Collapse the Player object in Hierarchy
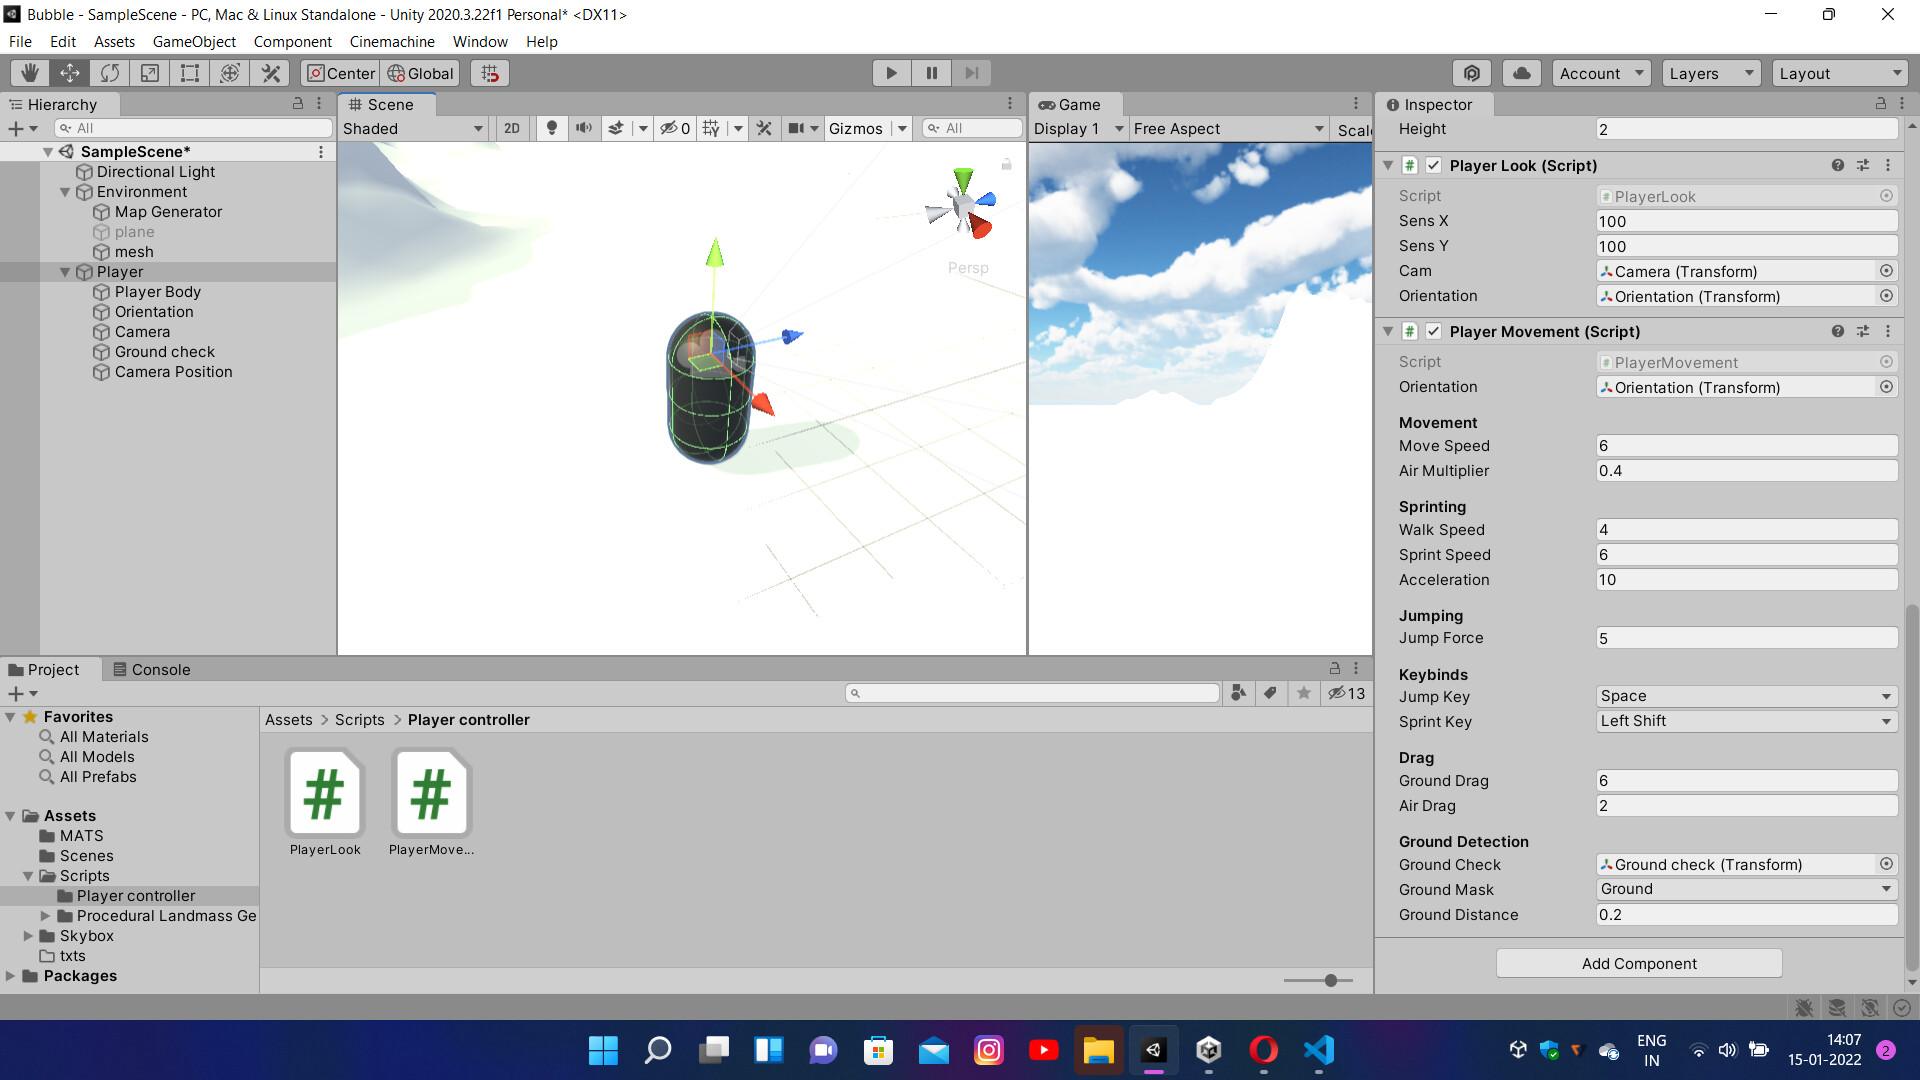Image resolution: width=1920 pixels, height=1080 pixels. 65,271
